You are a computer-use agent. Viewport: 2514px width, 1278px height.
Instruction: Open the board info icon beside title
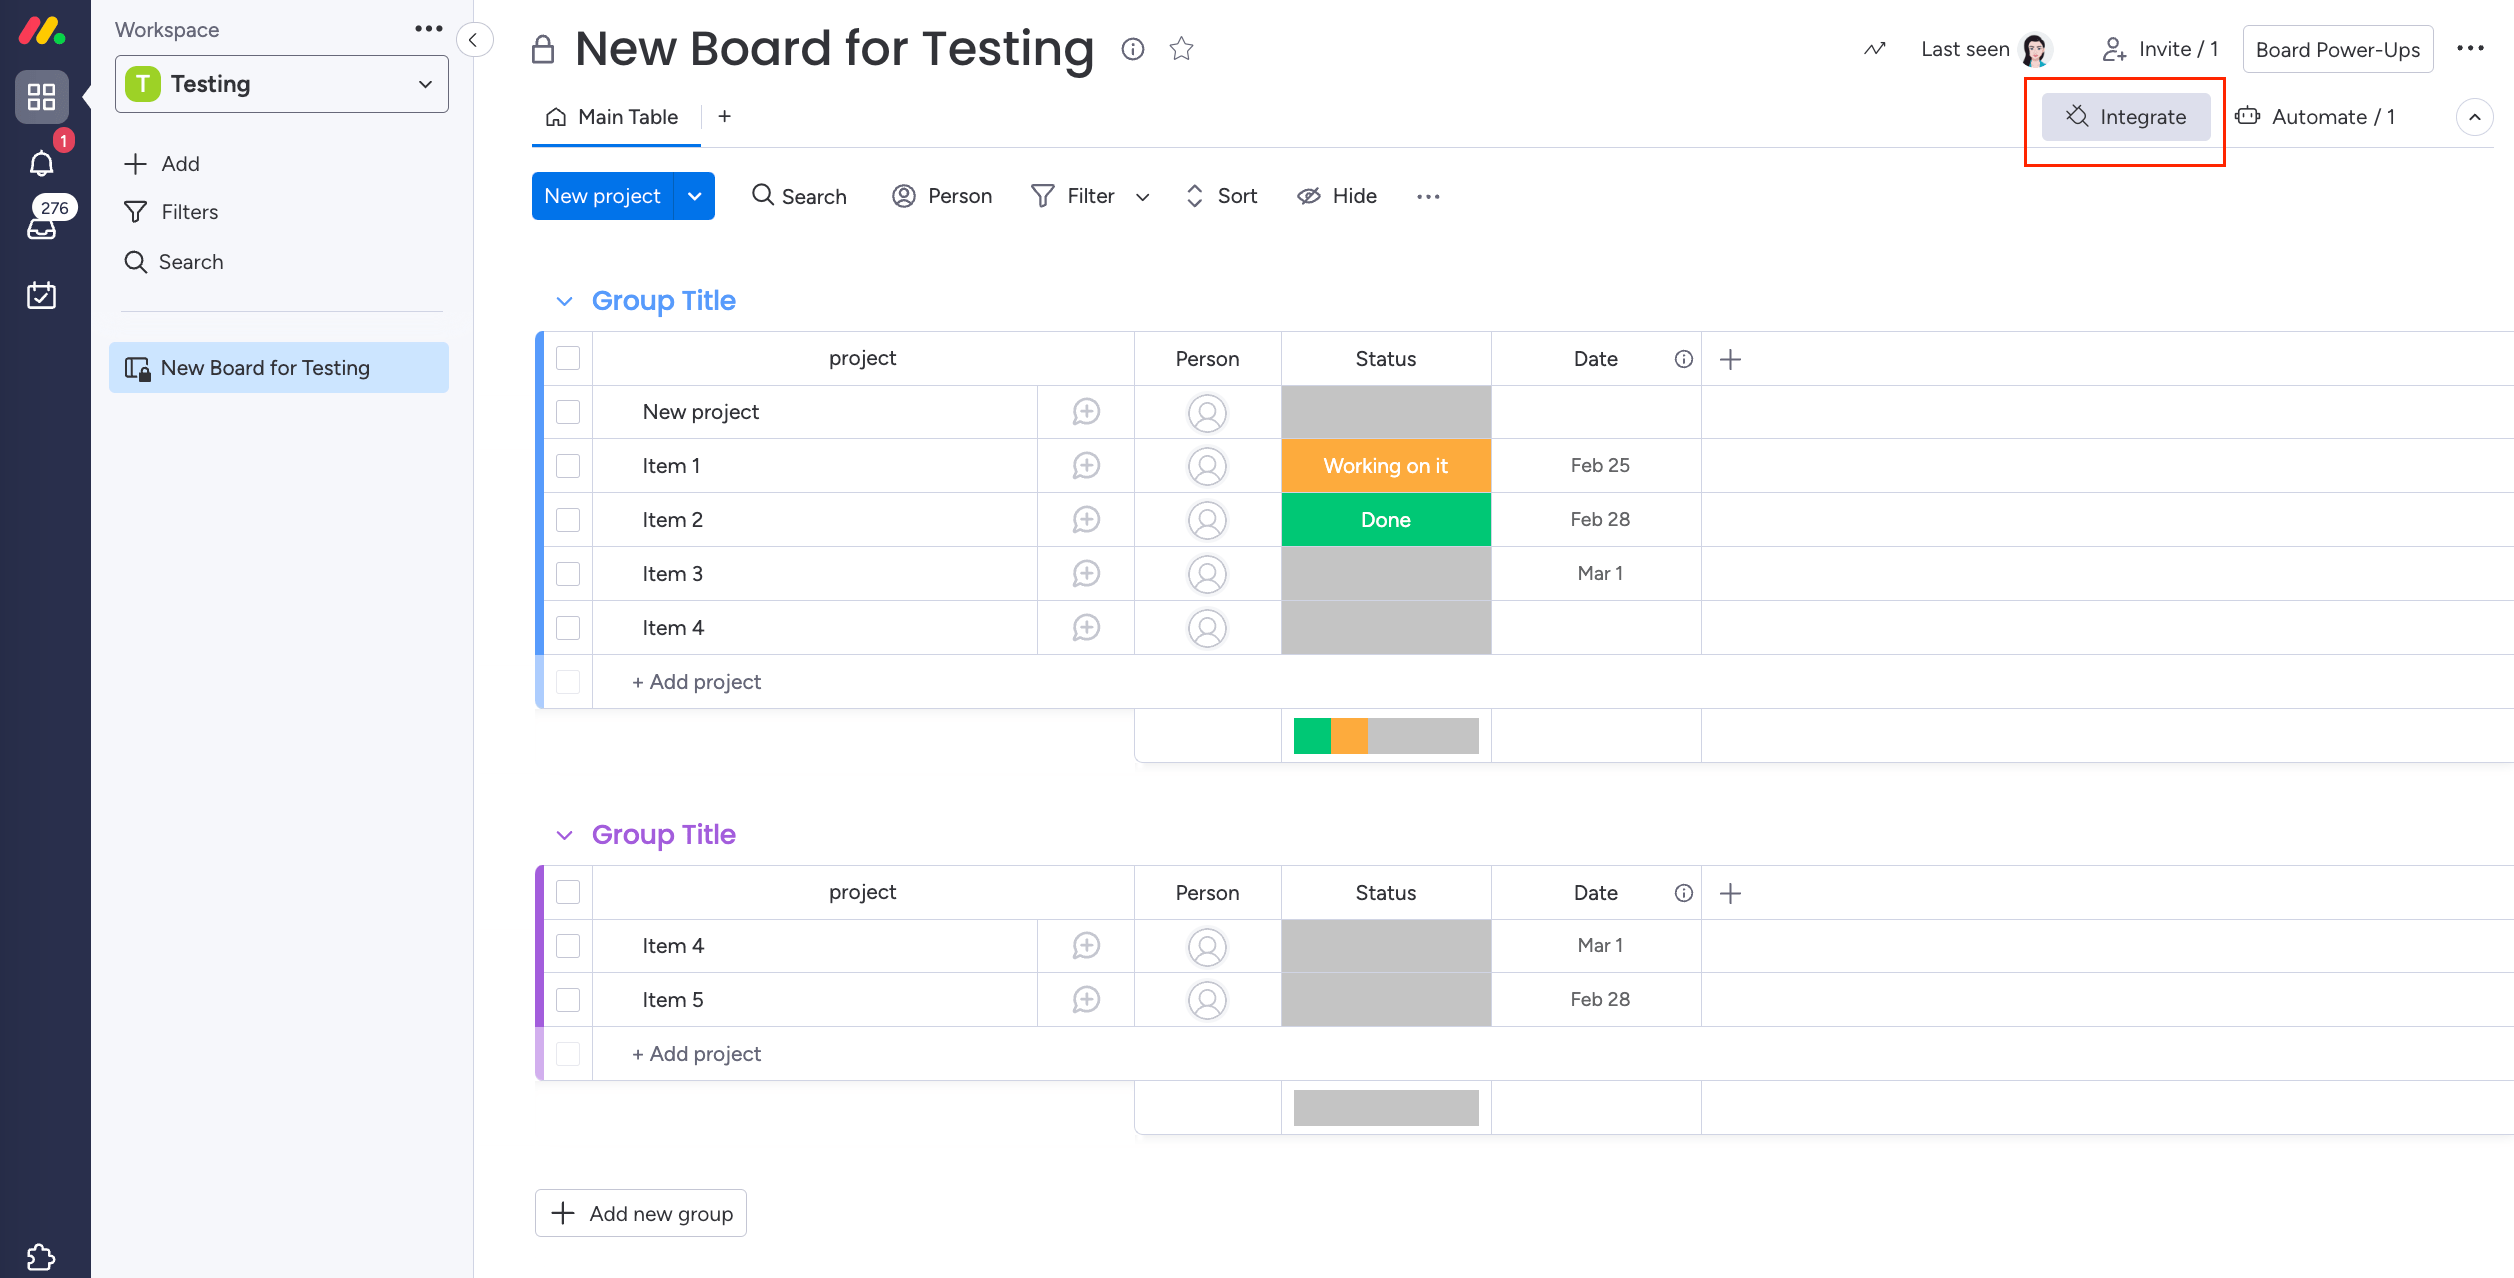(x=1132, y=49)
